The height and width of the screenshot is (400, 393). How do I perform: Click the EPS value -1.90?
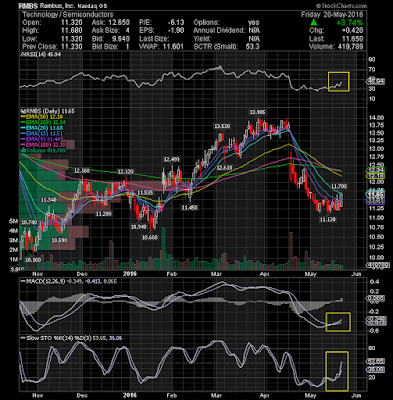[176, 30]
